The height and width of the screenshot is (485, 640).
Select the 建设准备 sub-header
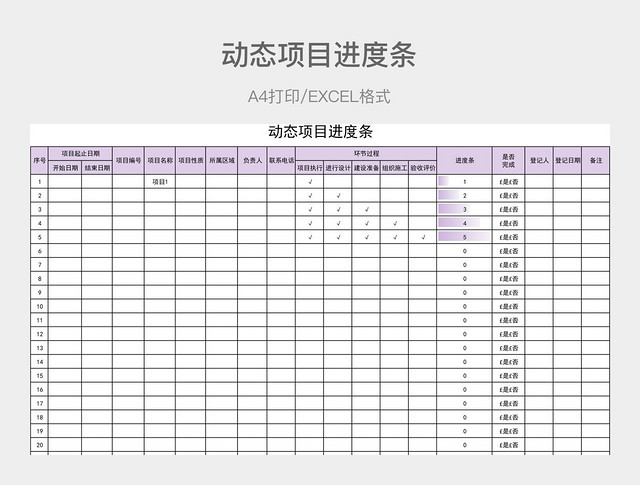pyautogui.click(x=366, y=167)
